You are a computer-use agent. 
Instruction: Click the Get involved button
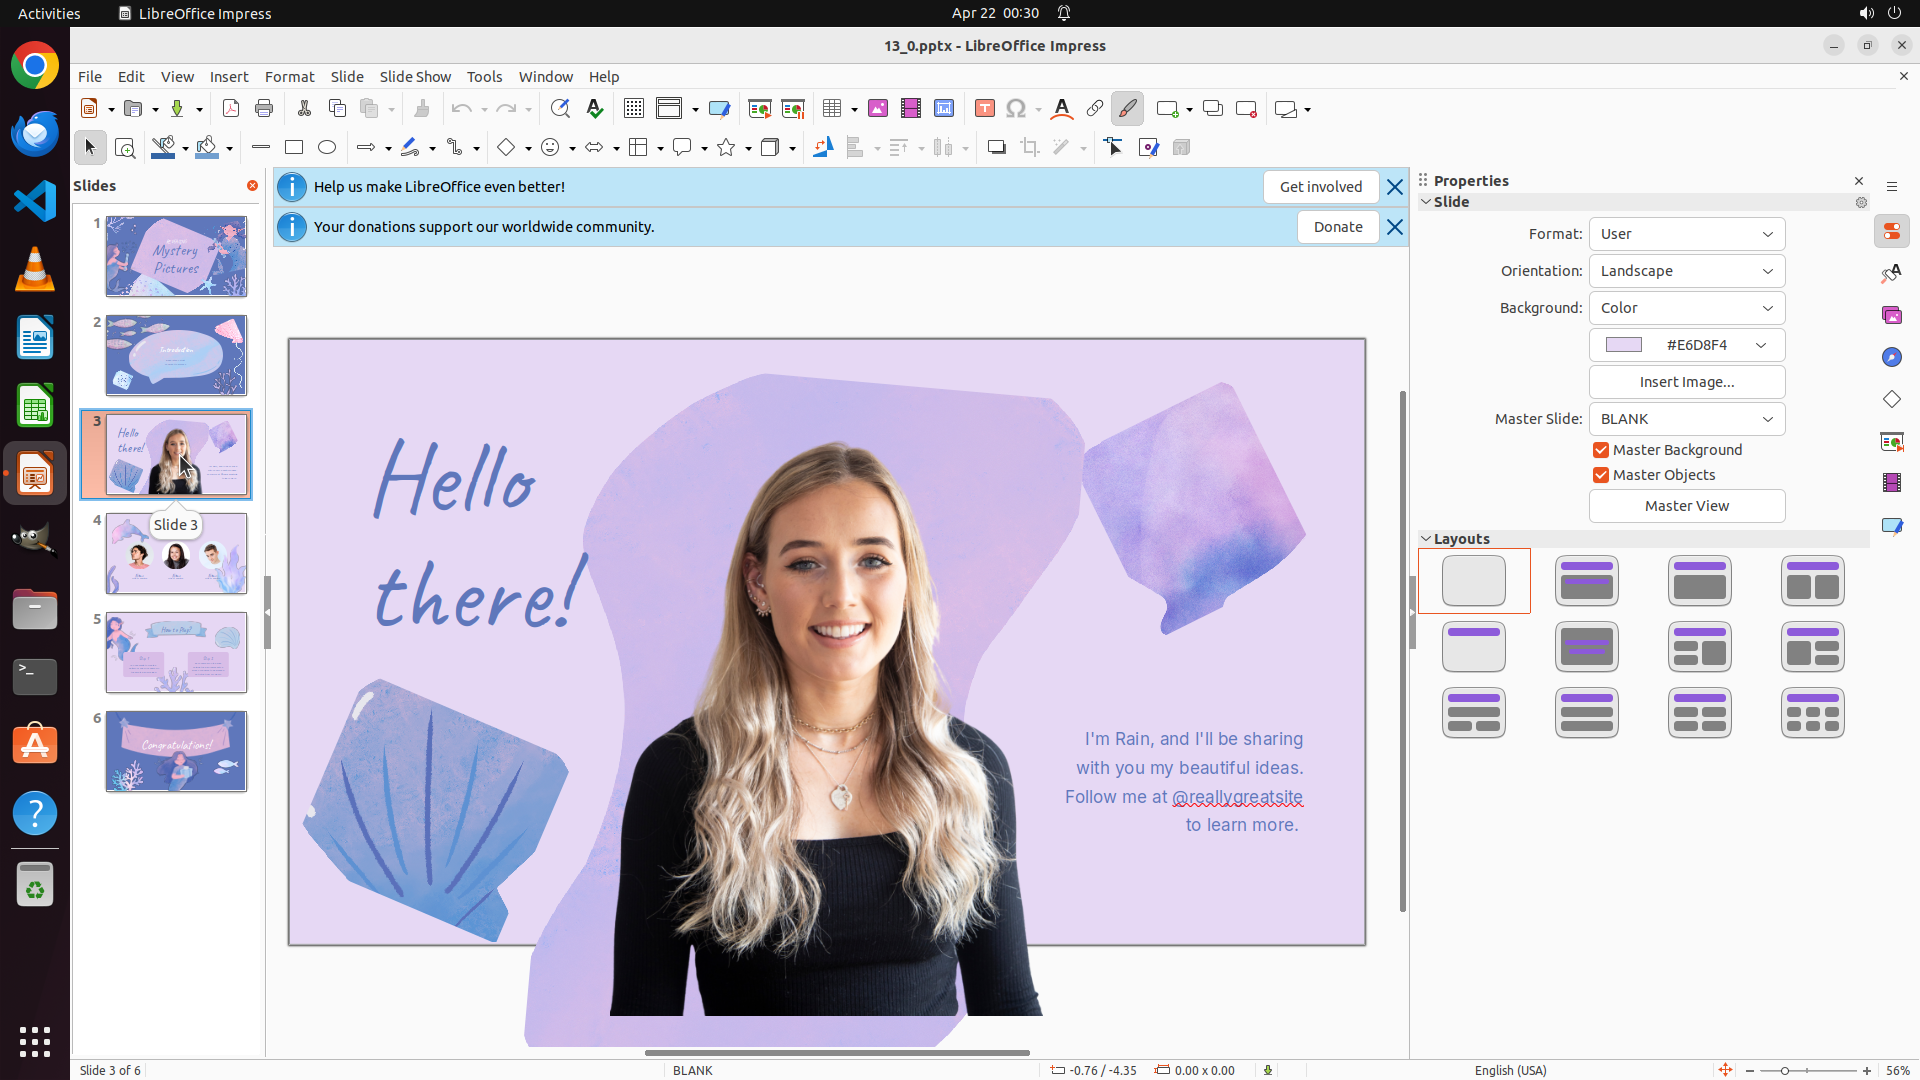pos(1320,187)
